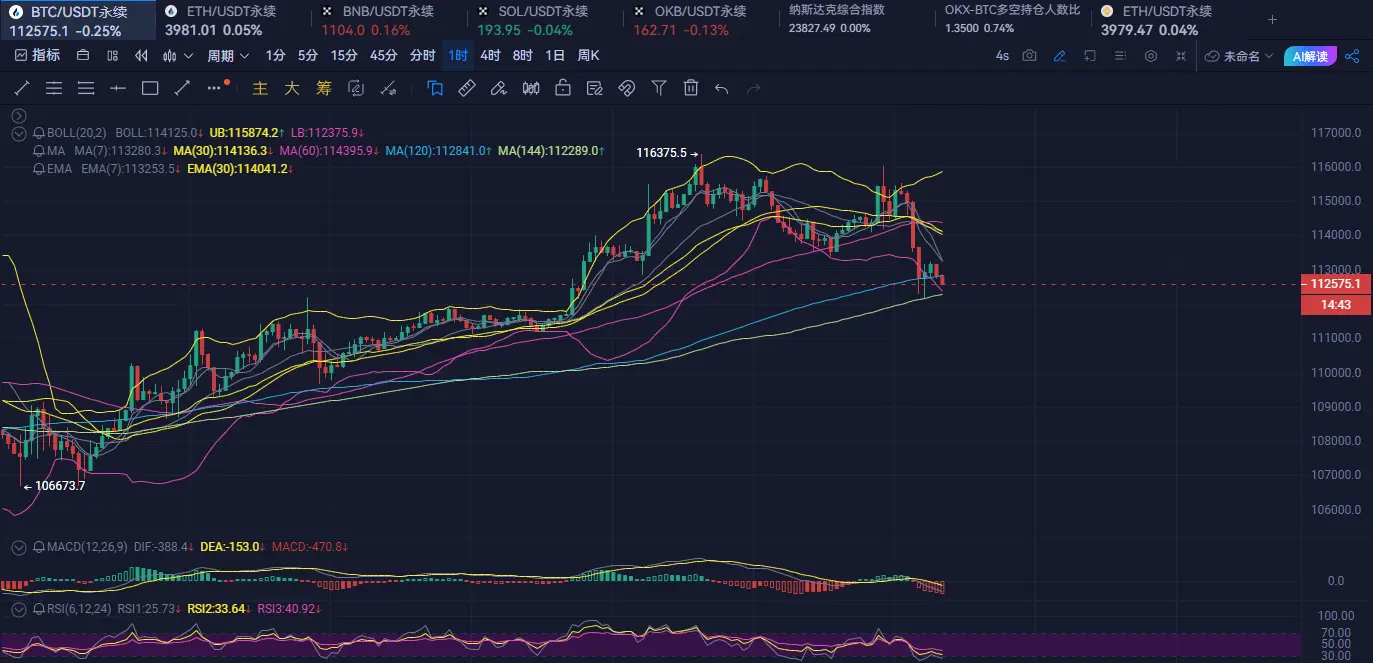Click the edit note icon
Image resolution: width=1373 pixels, height=663 pixels.
coord(595,88)
